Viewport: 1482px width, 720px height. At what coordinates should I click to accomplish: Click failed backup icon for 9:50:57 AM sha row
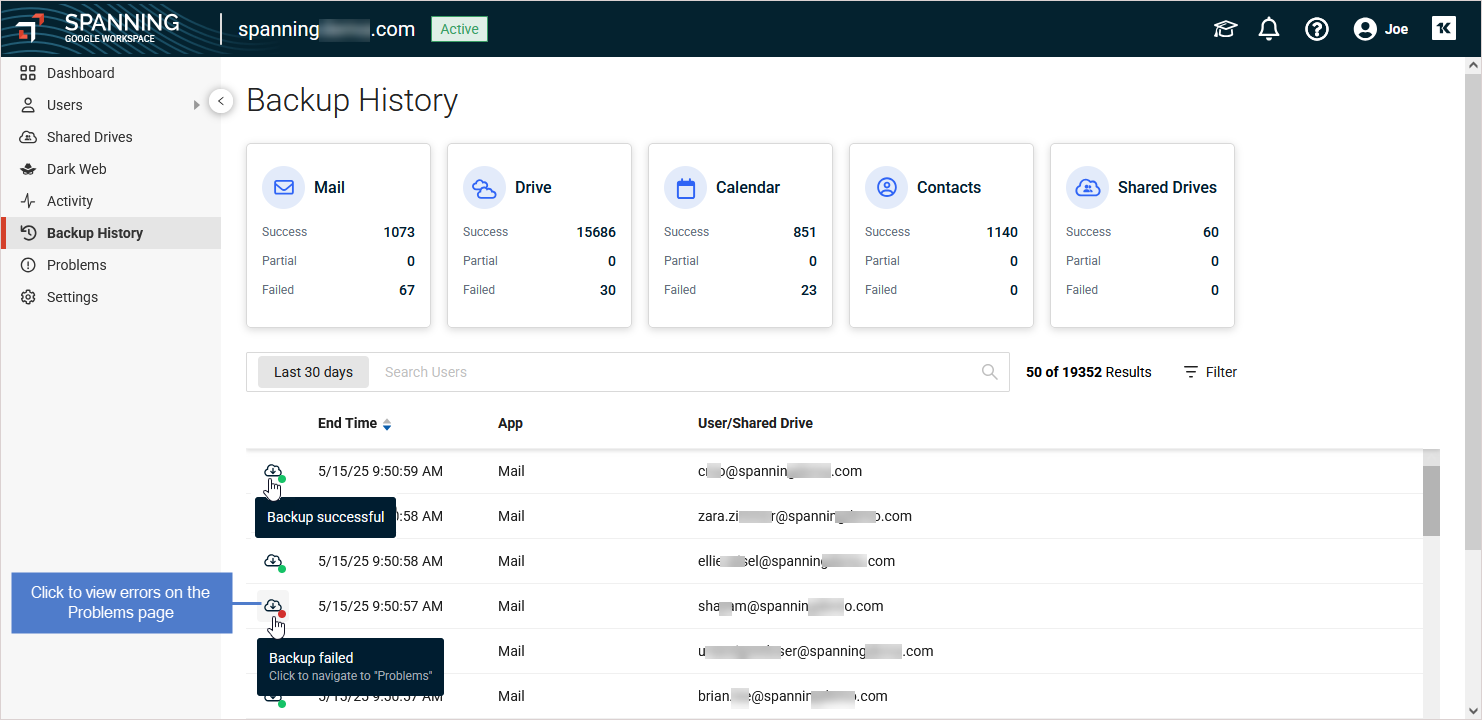(273, 606)
